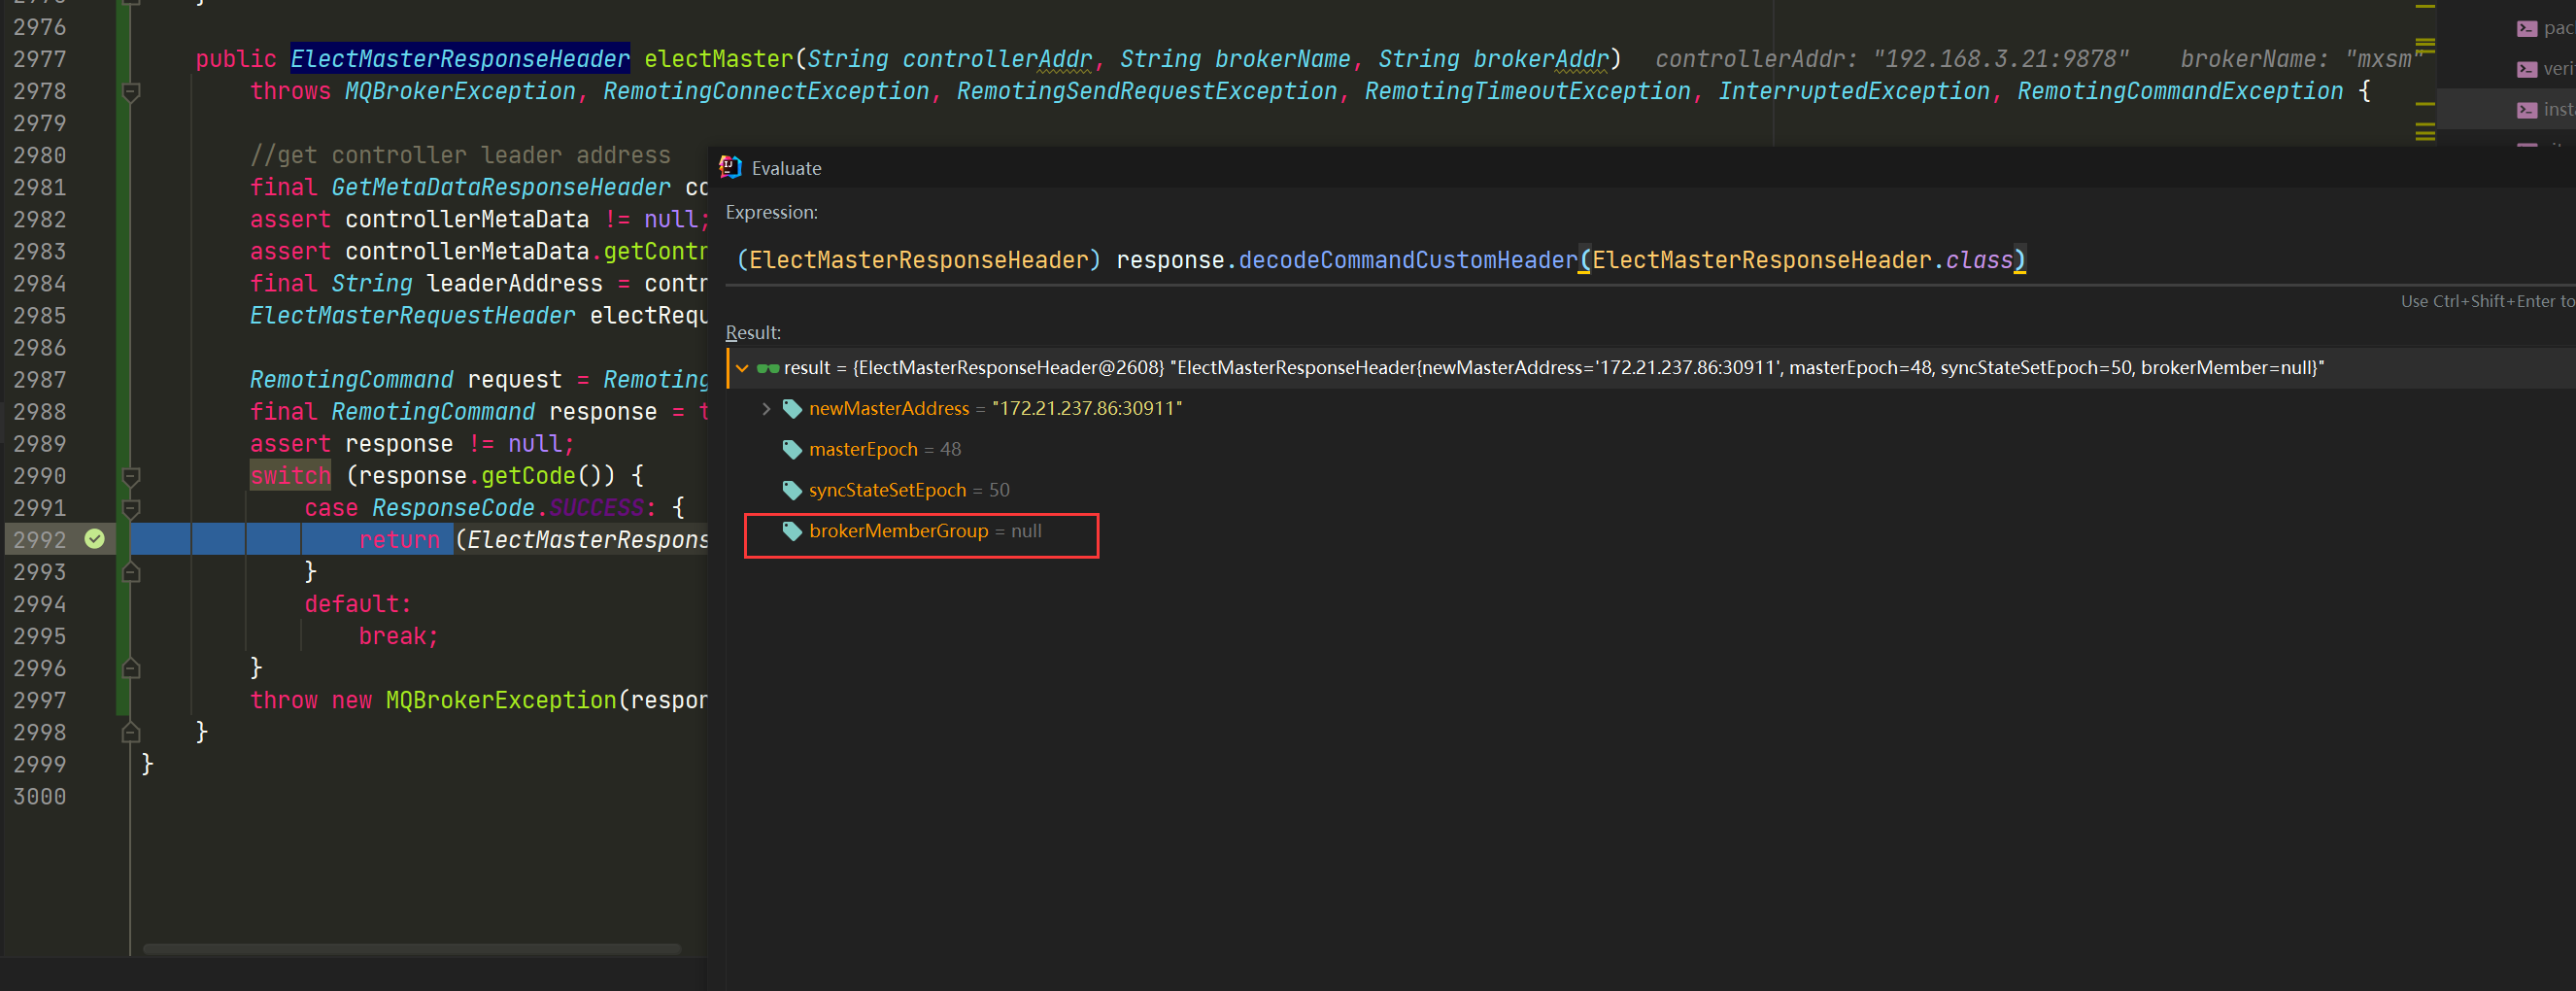Click the editor horizontal scrollbar

412,948
